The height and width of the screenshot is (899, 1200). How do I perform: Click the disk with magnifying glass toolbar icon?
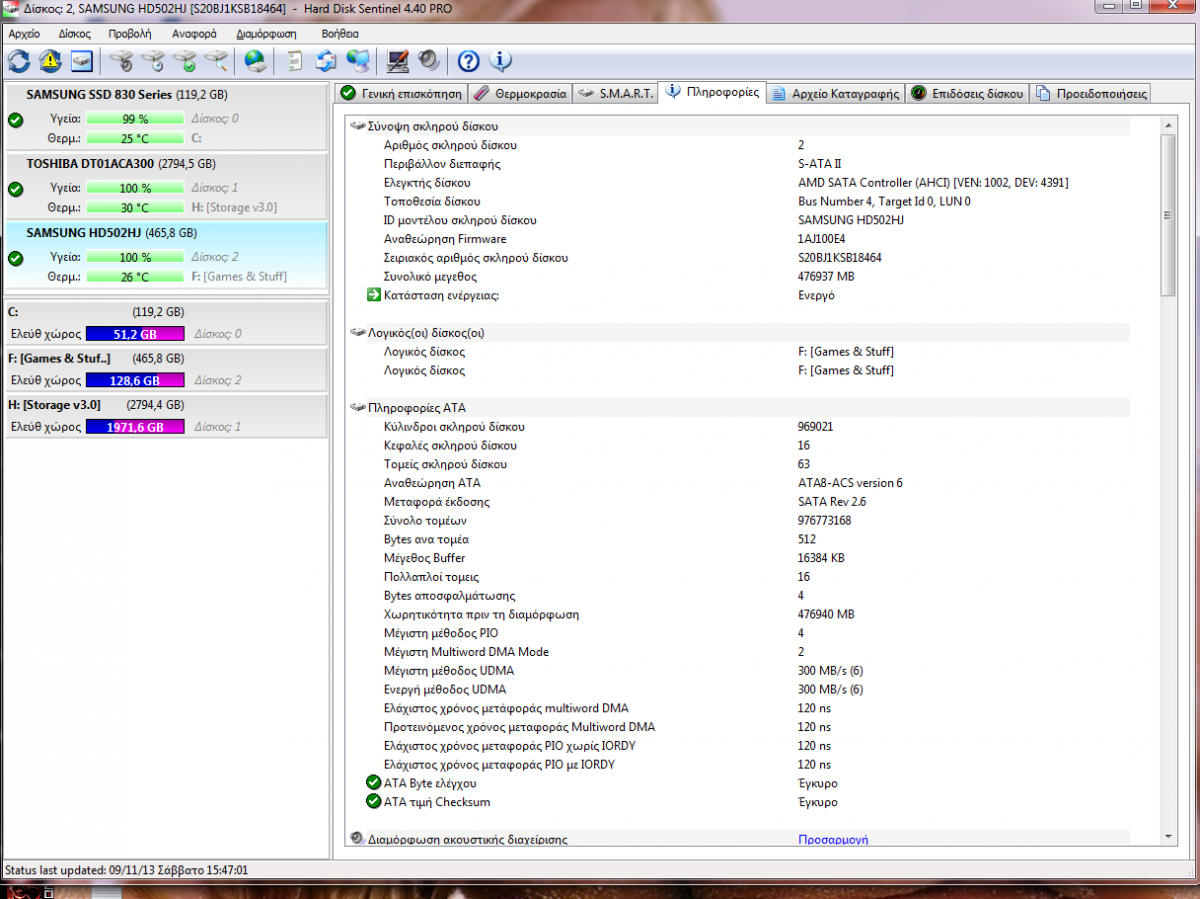216,61
